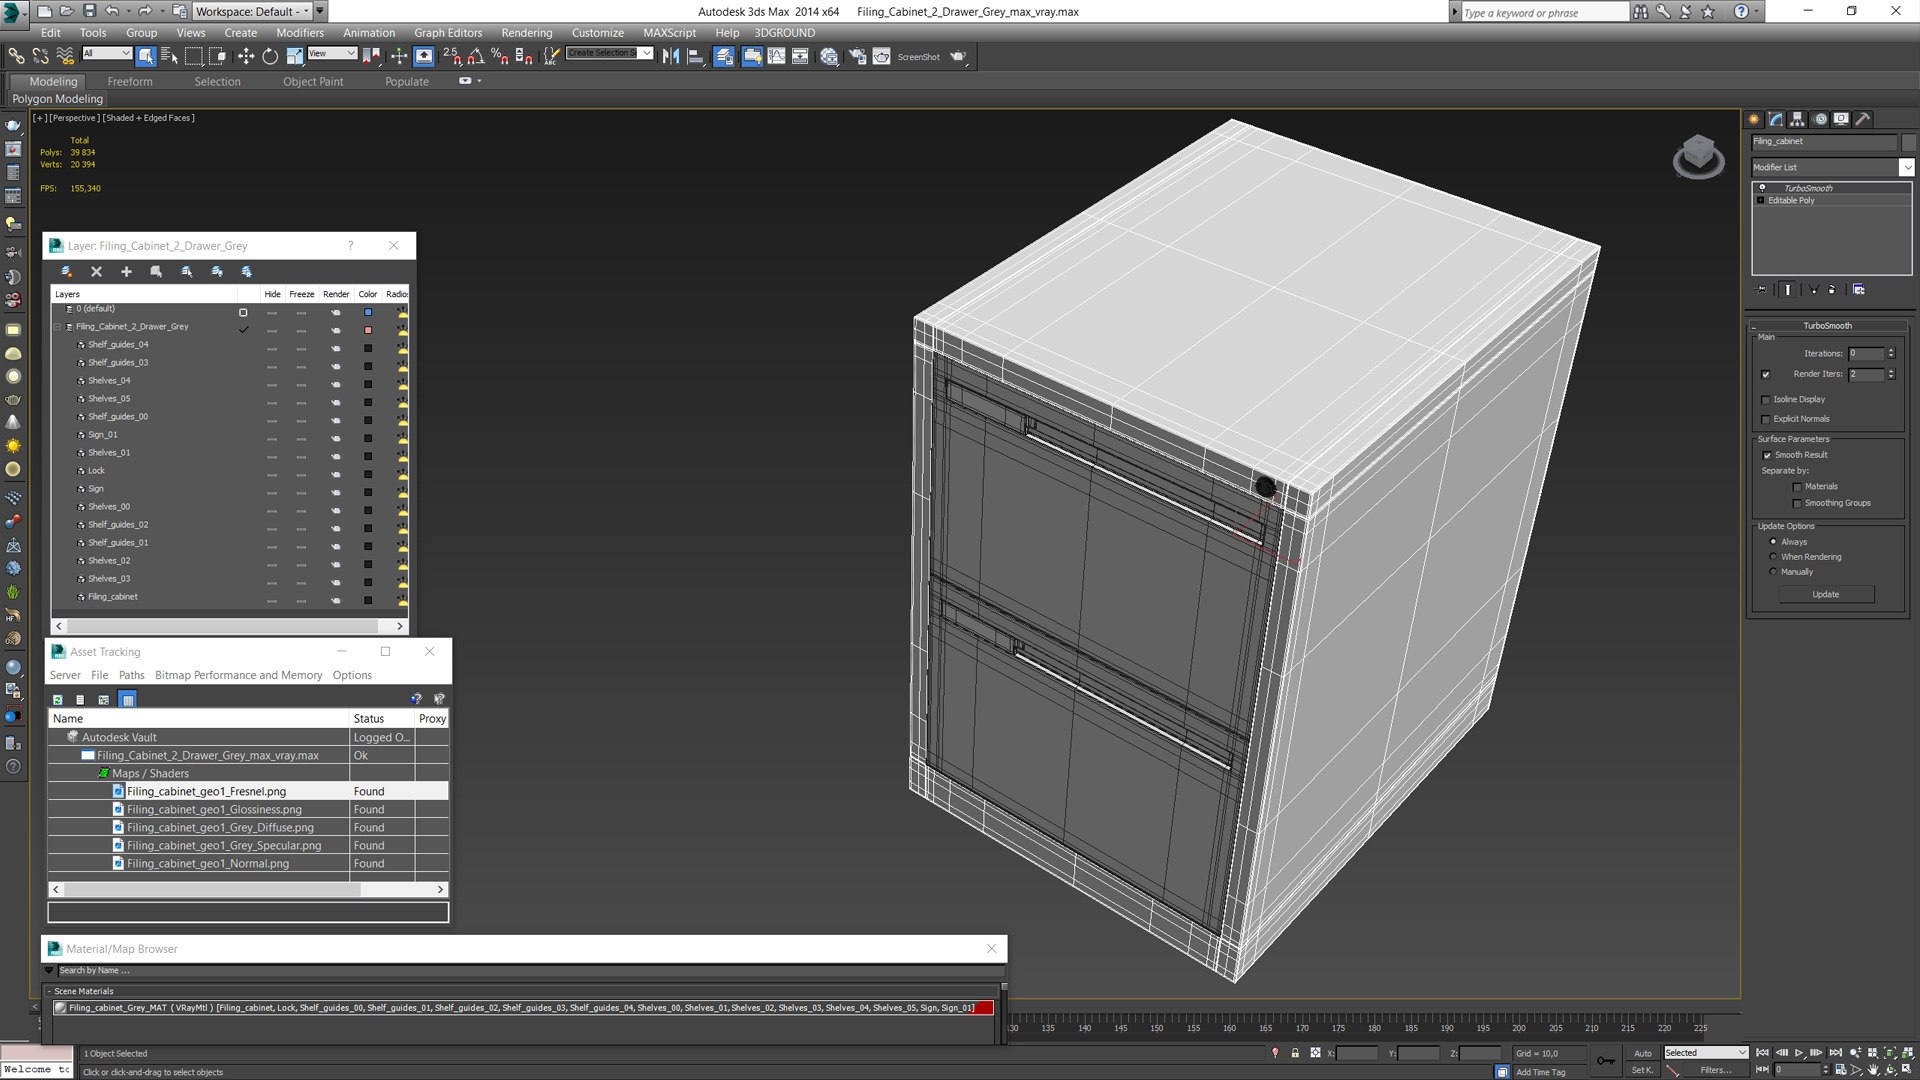Open the Motion command panel tab

[1820, 119]
